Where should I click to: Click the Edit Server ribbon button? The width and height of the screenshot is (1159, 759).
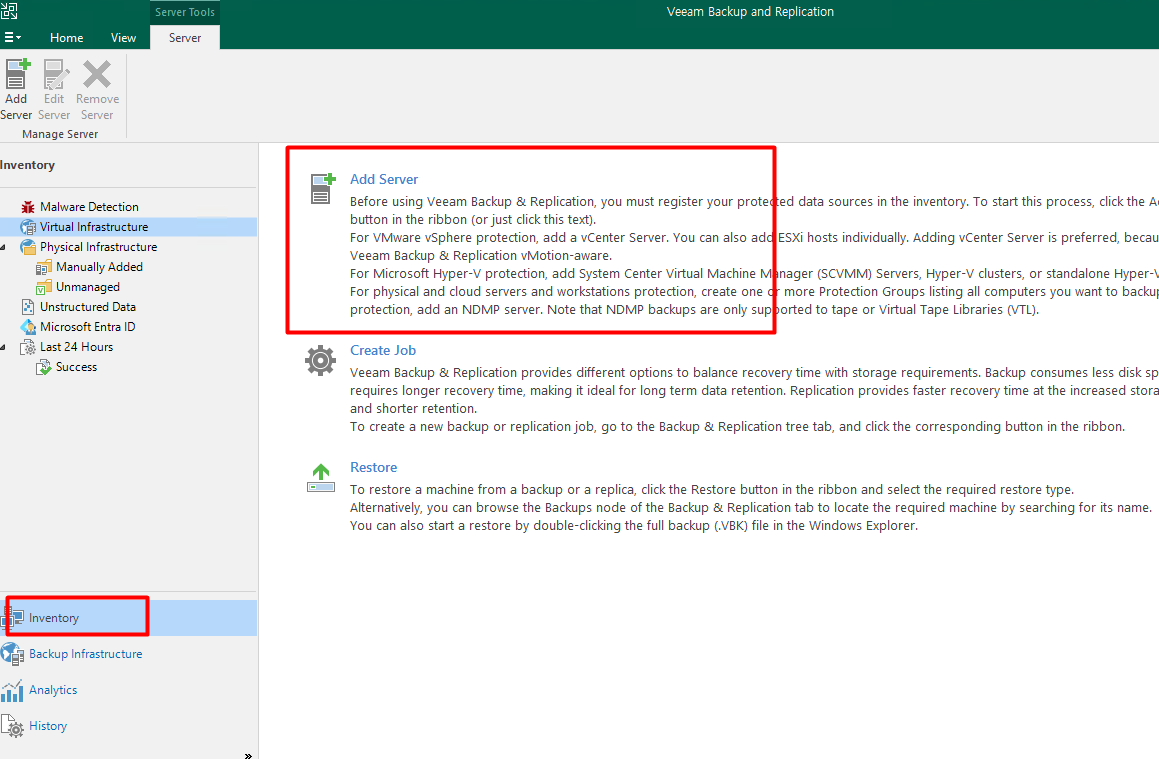click(x=54, y=89)
